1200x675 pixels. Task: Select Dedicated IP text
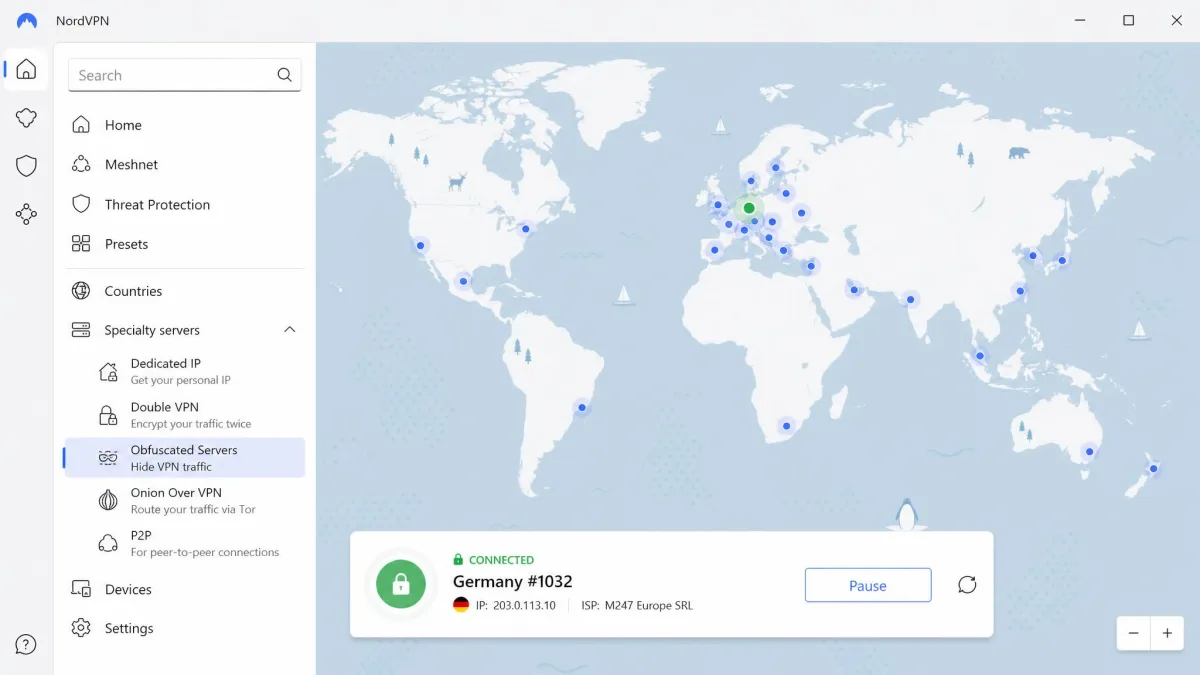point(166,363)
